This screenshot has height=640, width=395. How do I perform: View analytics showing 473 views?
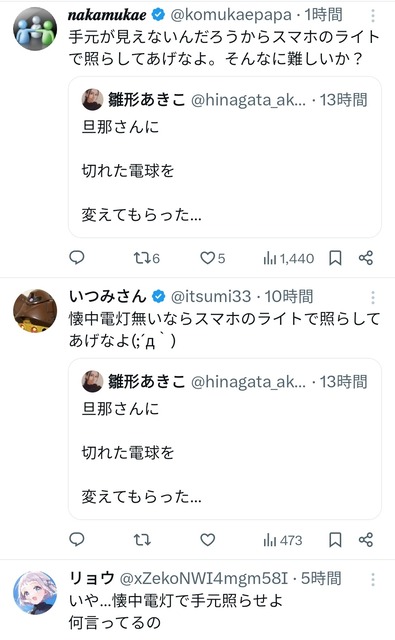(283, 540)
